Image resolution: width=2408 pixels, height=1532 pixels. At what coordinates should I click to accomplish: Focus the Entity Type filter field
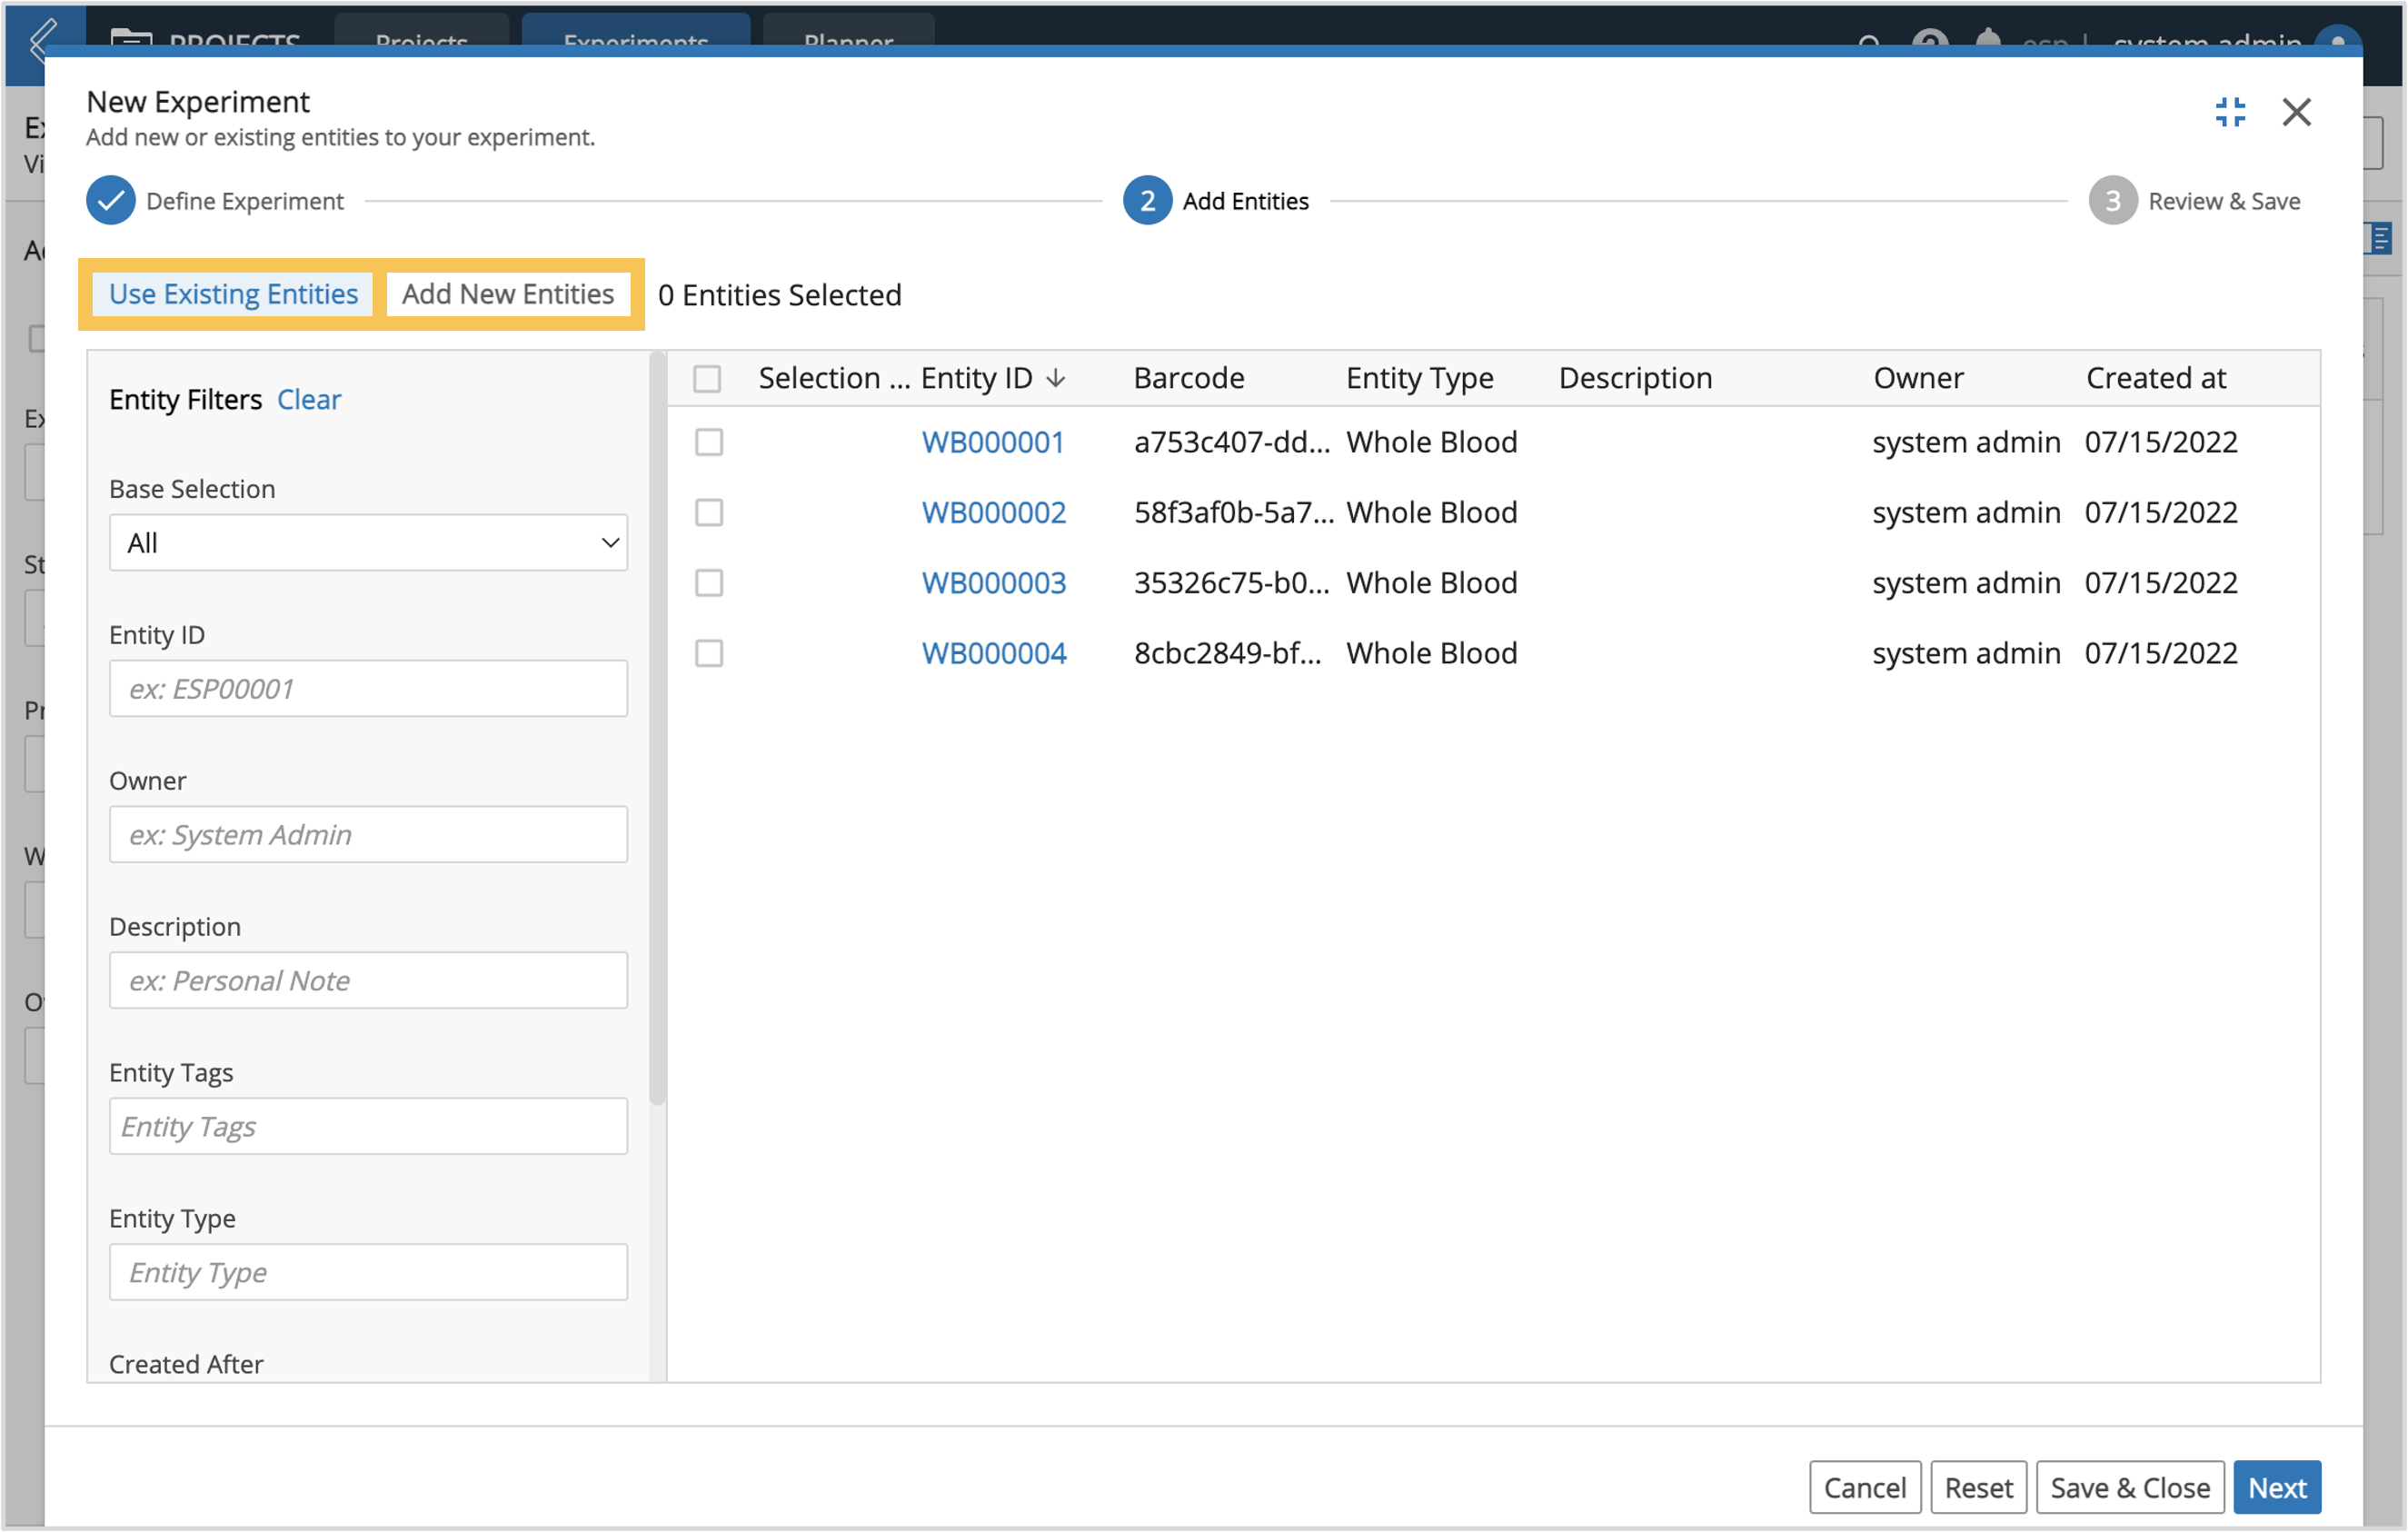coord(368,1273)
